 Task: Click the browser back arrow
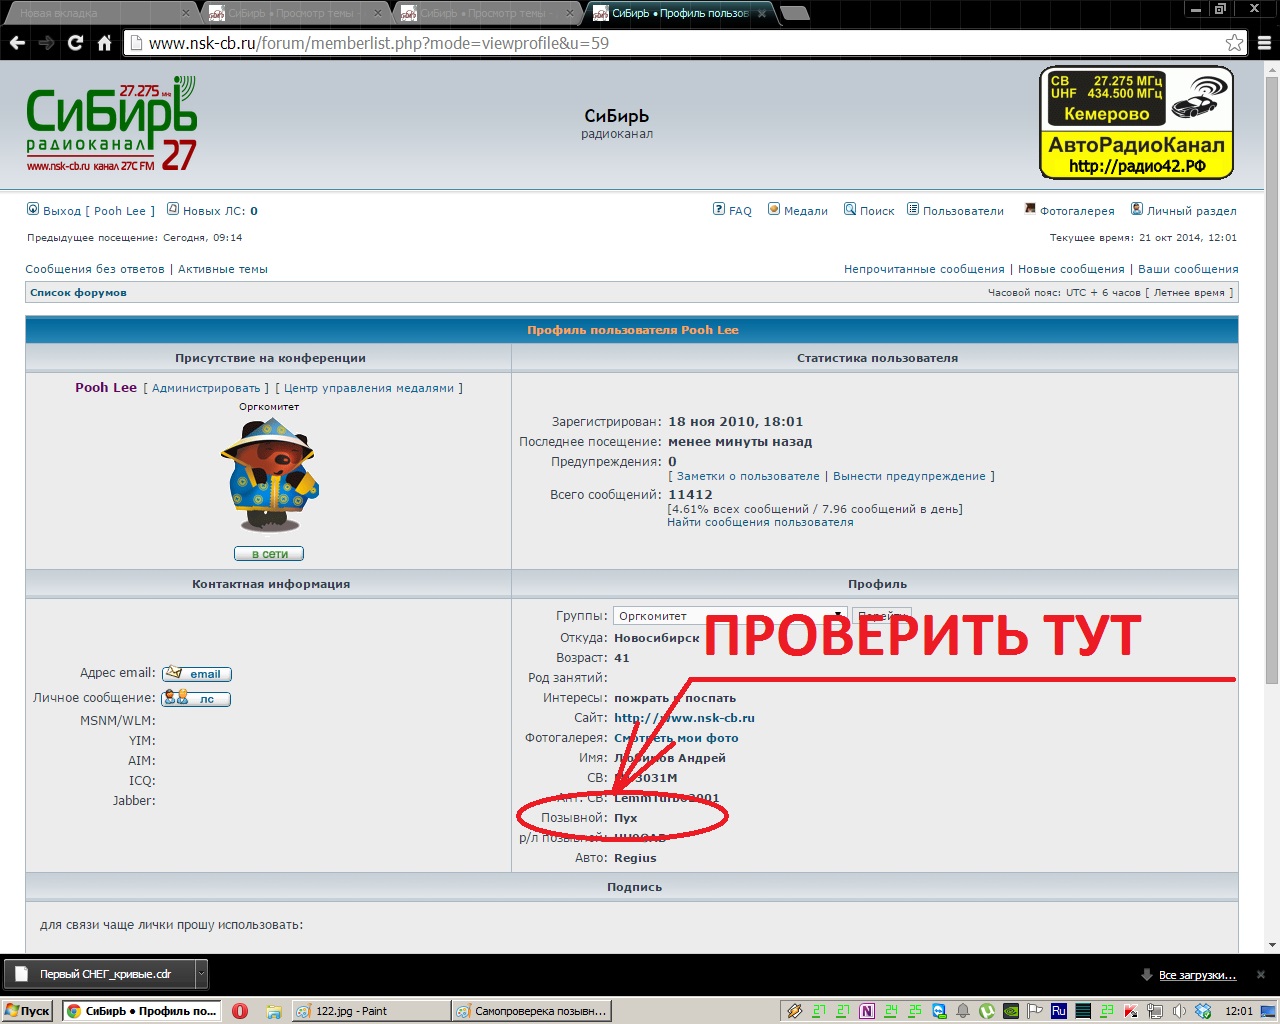pos(17,43)
